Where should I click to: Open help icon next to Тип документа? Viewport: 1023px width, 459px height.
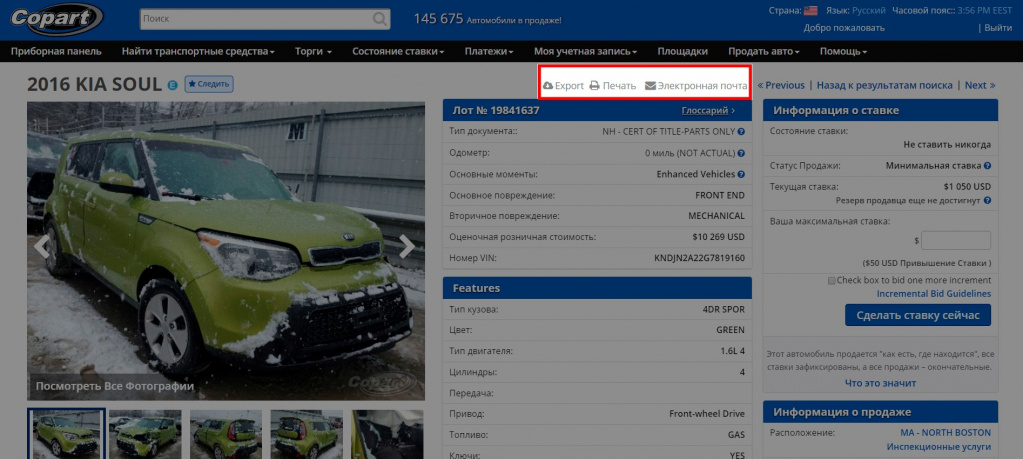(741, 132)
